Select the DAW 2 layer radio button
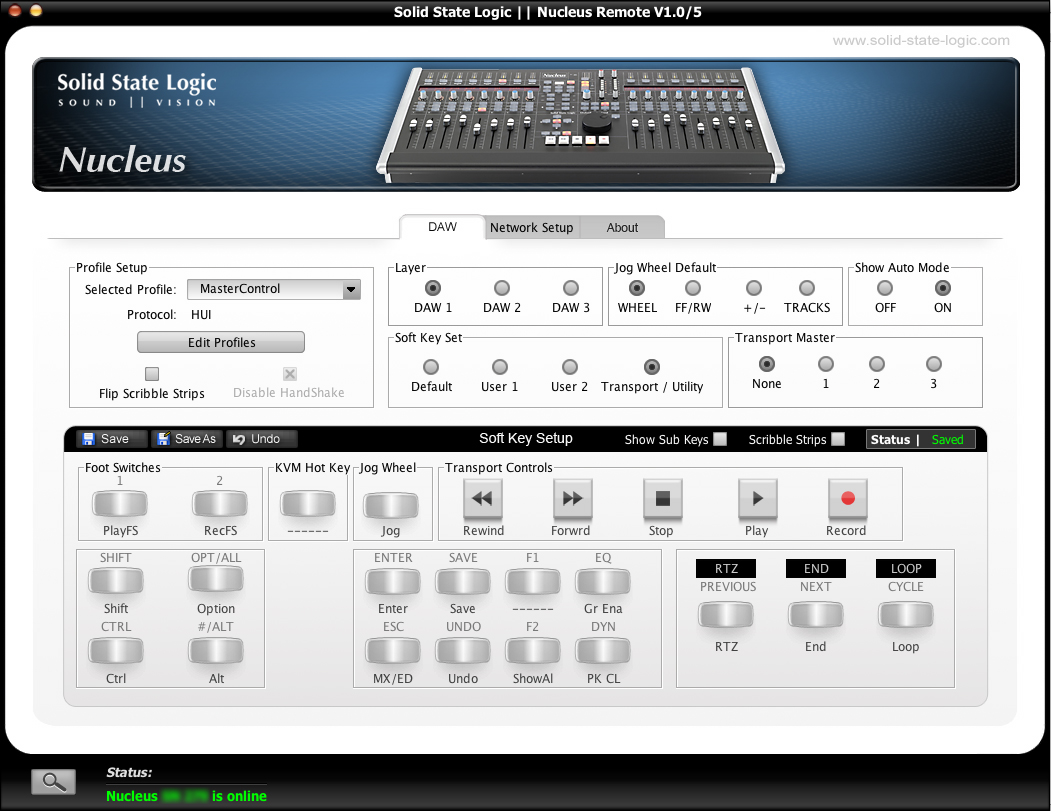Image resolution: width=1051 pixels, height=811 pixels. pyautogui.click(x=501, y=288)
